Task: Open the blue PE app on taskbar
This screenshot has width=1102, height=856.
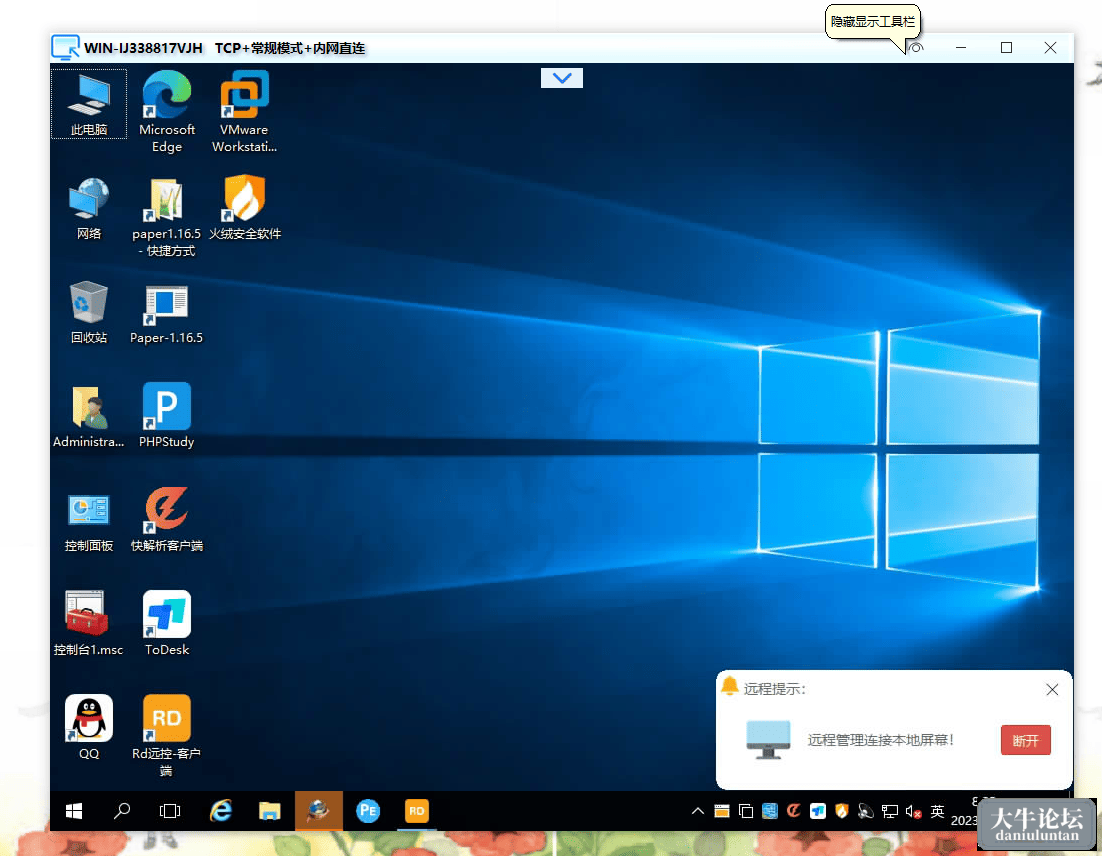Action: [368, 811]
